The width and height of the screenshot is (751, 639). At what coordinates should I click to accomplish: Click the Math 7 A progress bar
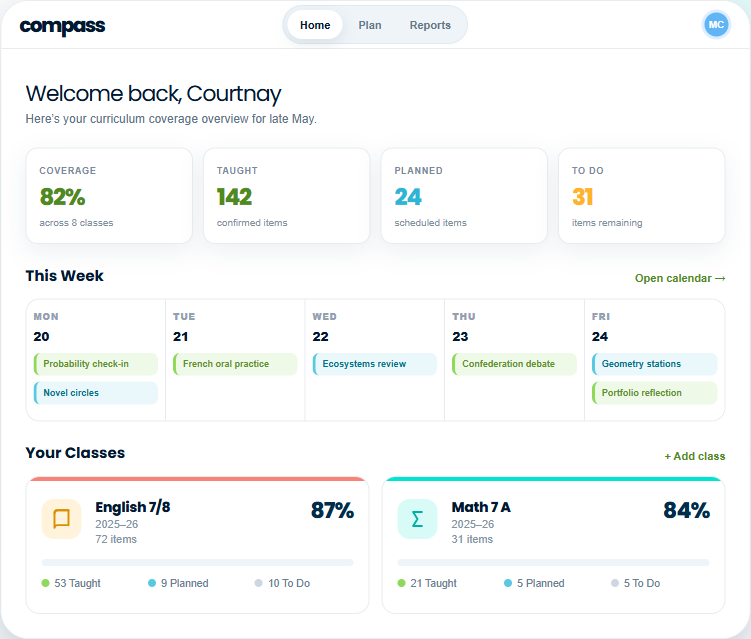[553, 562]
